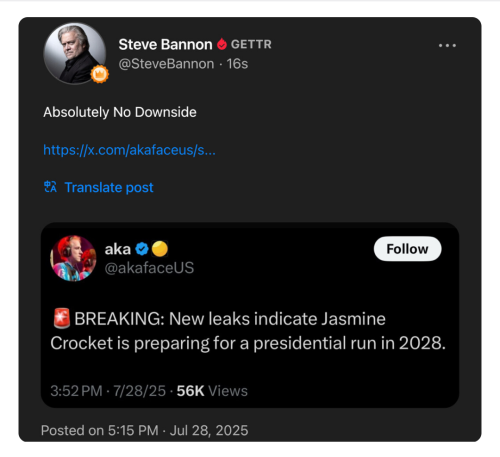Image resolution: width=500 pixels, height=457 pixels.
Task: Click the aka account avatar
Action: [73, 258]
